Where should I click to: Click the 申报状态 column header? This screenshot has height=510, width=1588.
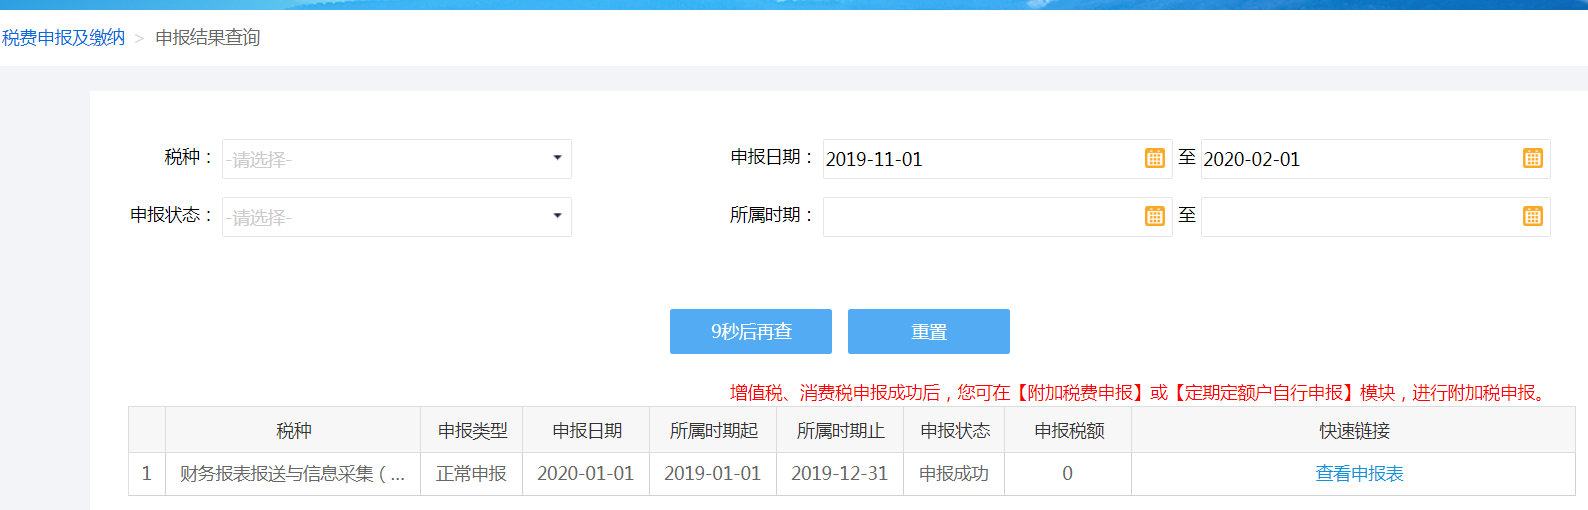[x=955, y=430]
